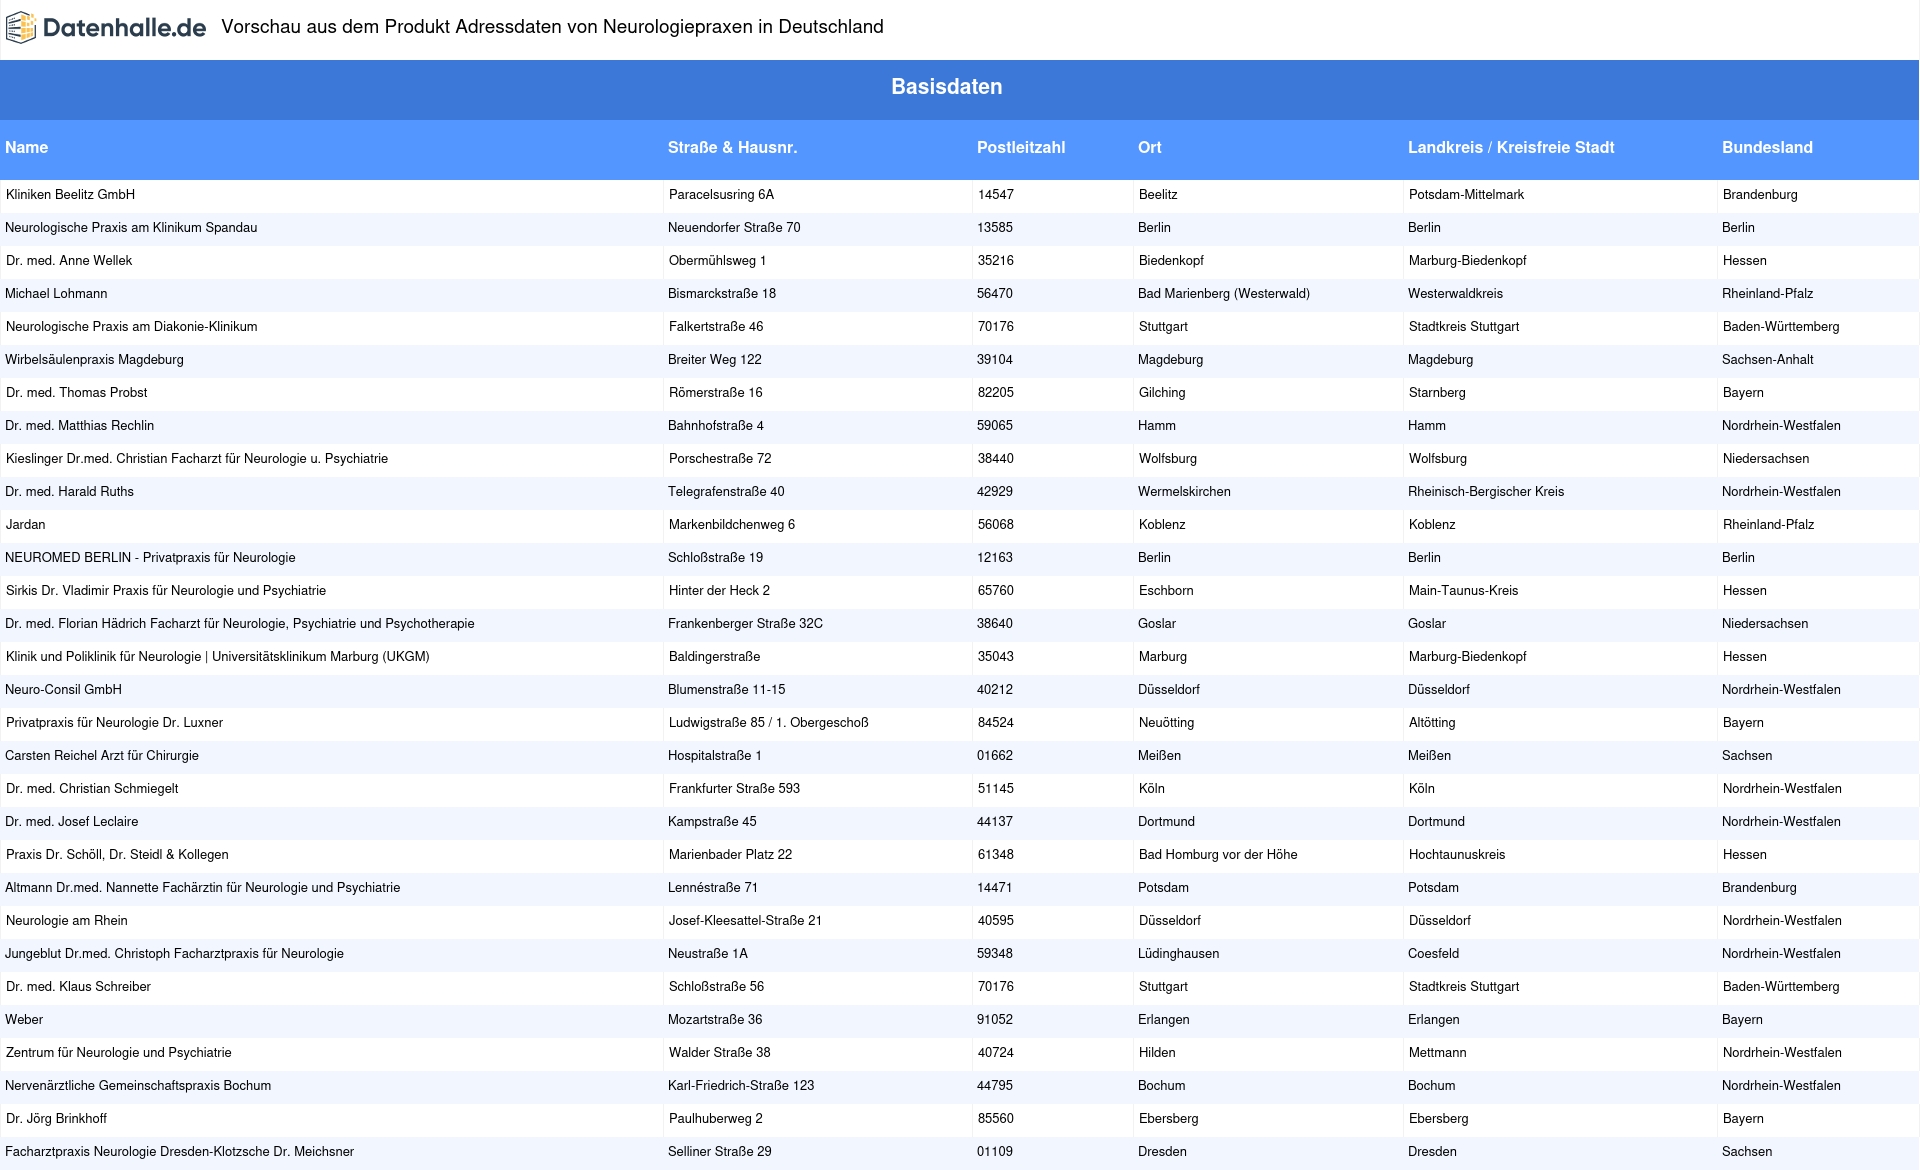Click the Gilching town cell
The image size is (1920, 1170).
[x=1162, y=393]
